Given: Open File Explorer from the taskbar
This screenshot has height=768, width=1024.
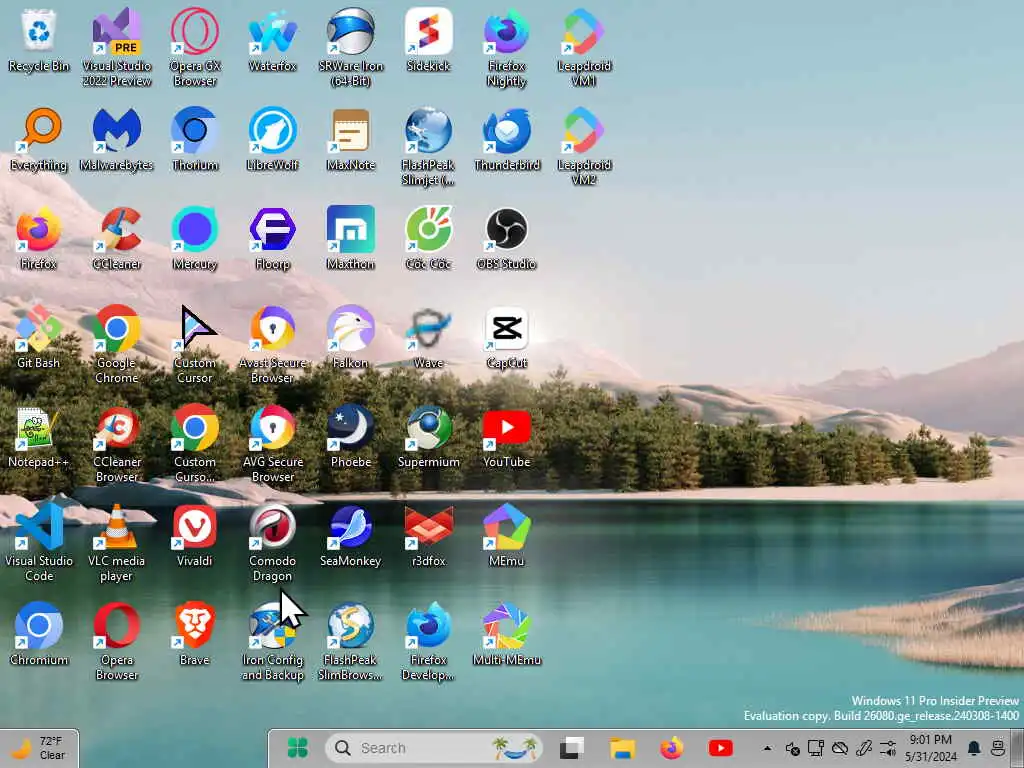Looking at the screenshot, I should tap(622, 748).
